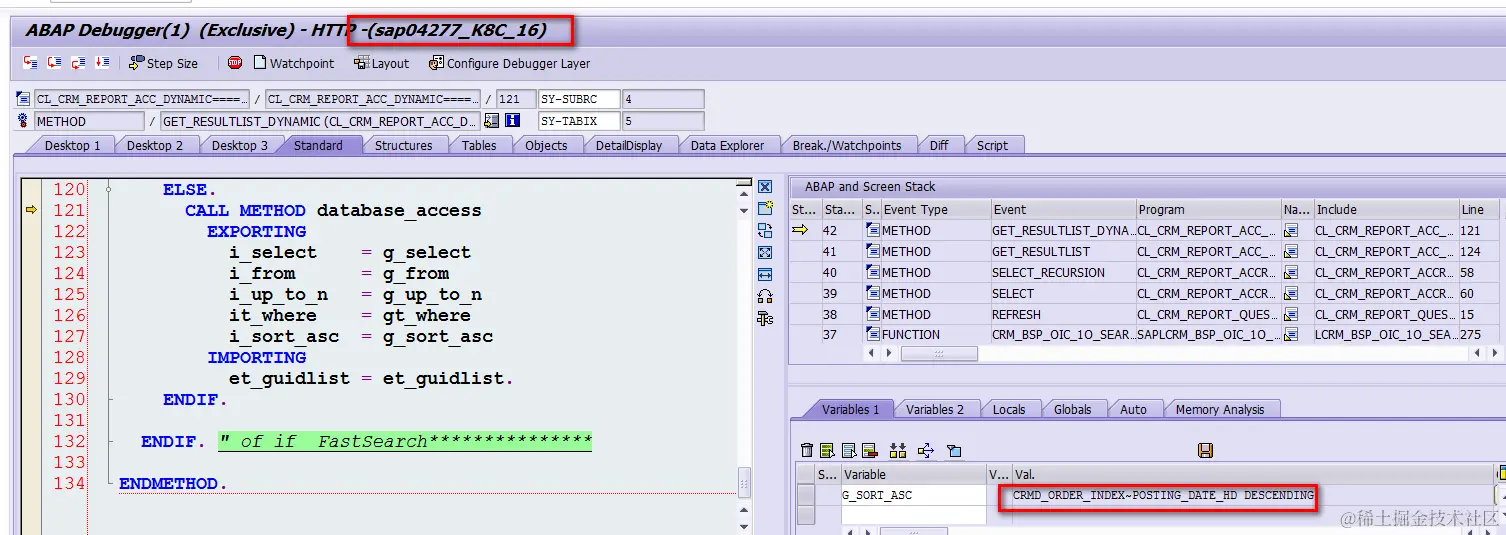The image size is (1506, 535).
Task: Click source line 121 CALL METHOD database_access
Action: (333, 210)
